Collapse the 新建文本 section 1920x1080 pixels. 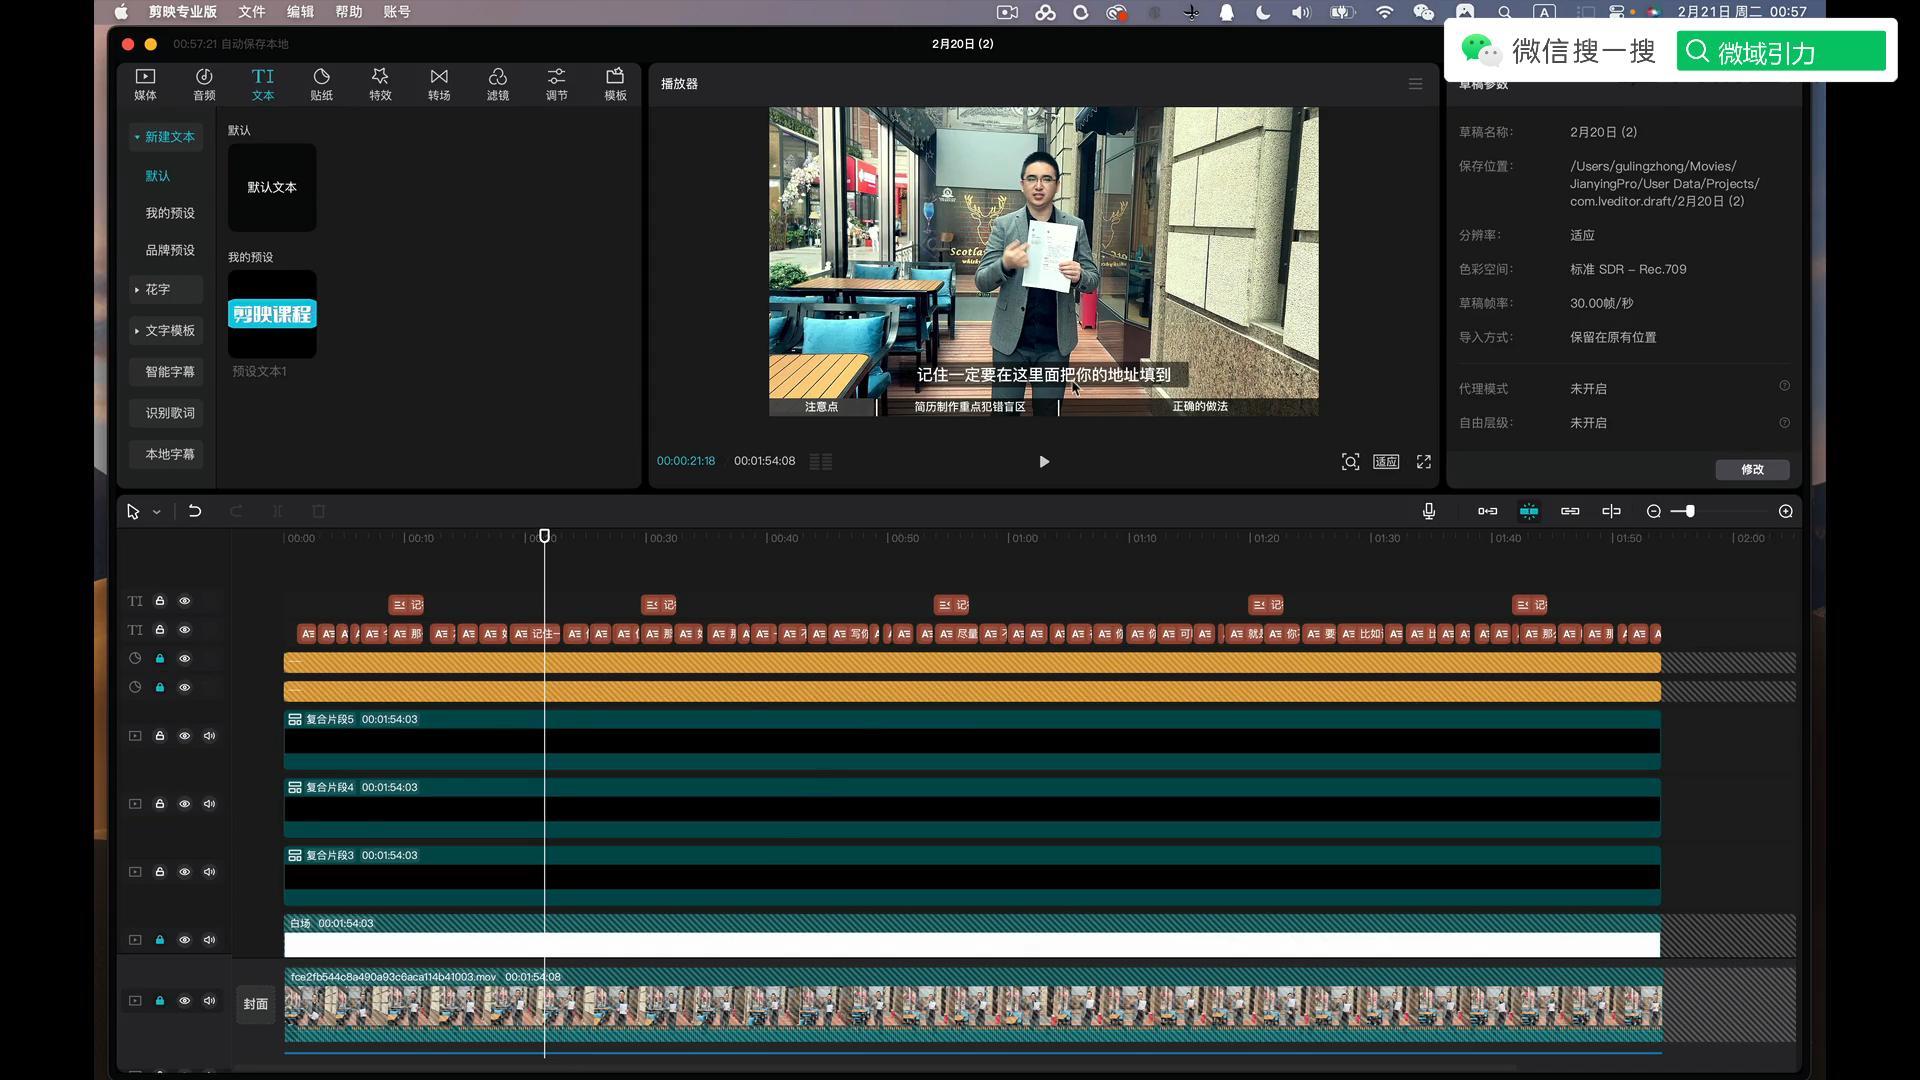(166, 137)
